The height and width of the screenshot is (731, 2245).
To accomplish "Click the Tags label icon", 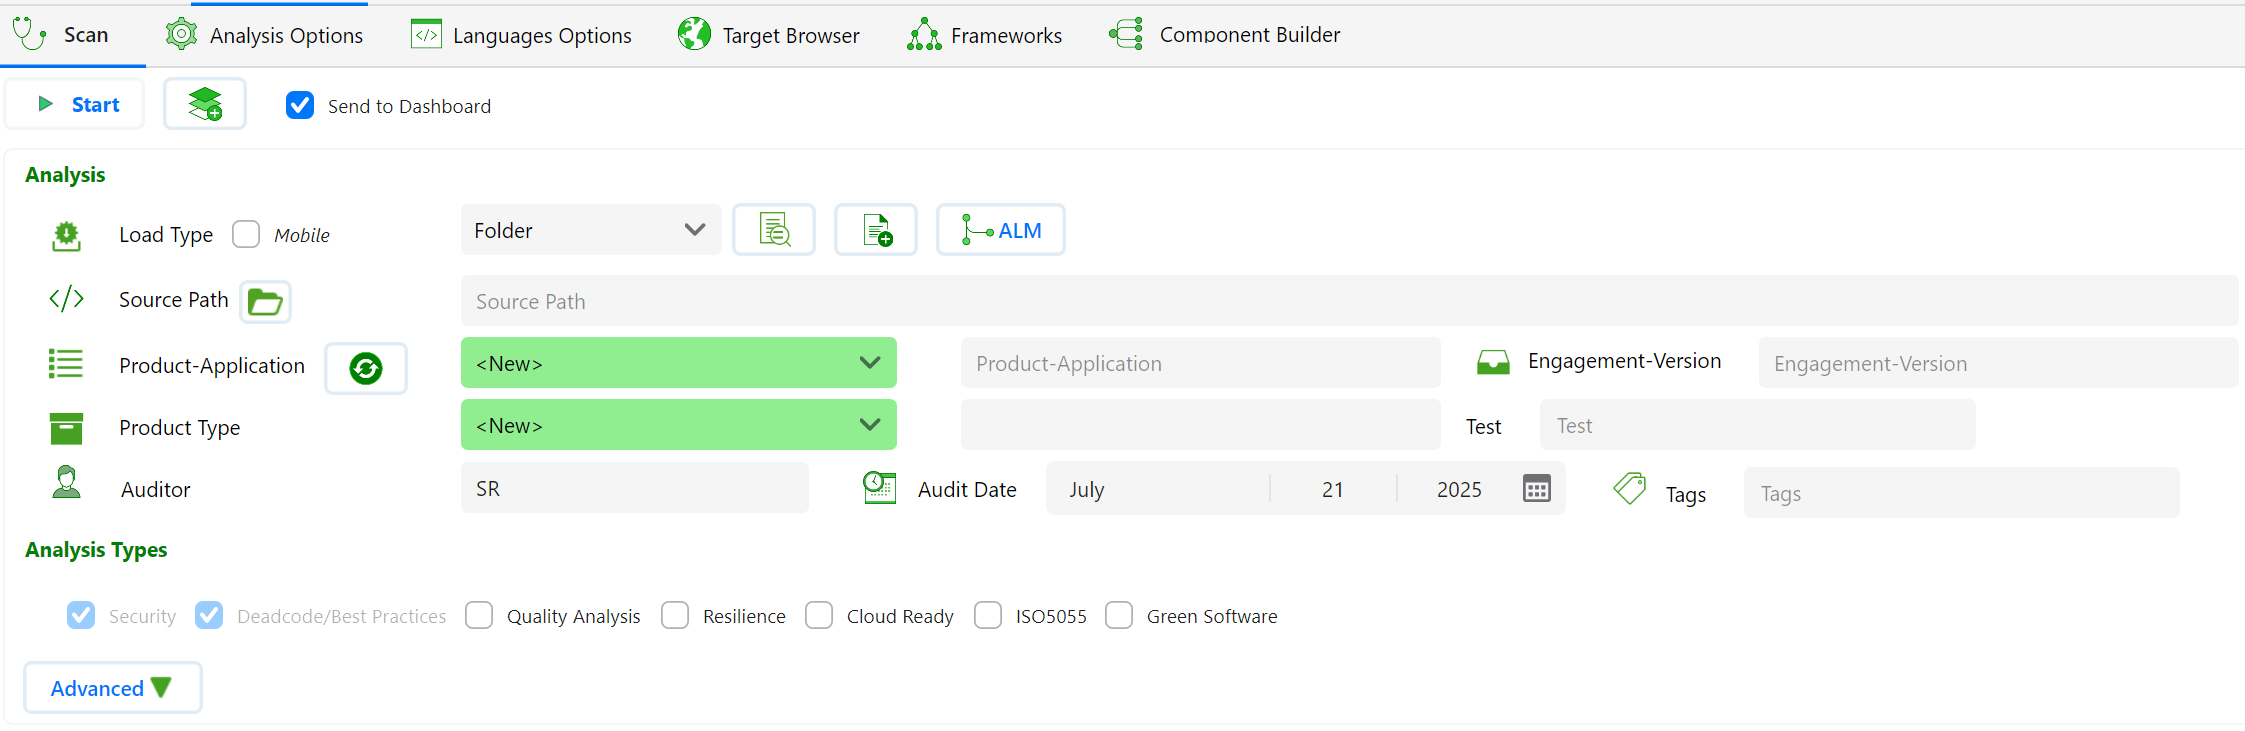I will 1630,489.
